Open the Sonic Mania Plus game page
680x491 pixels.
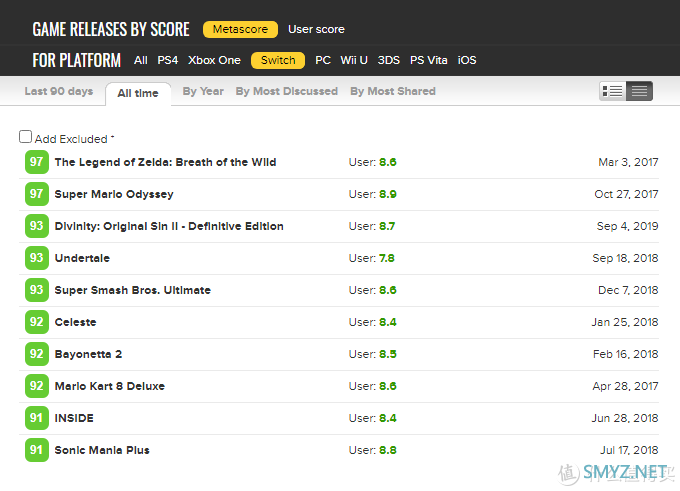(102, 450)
